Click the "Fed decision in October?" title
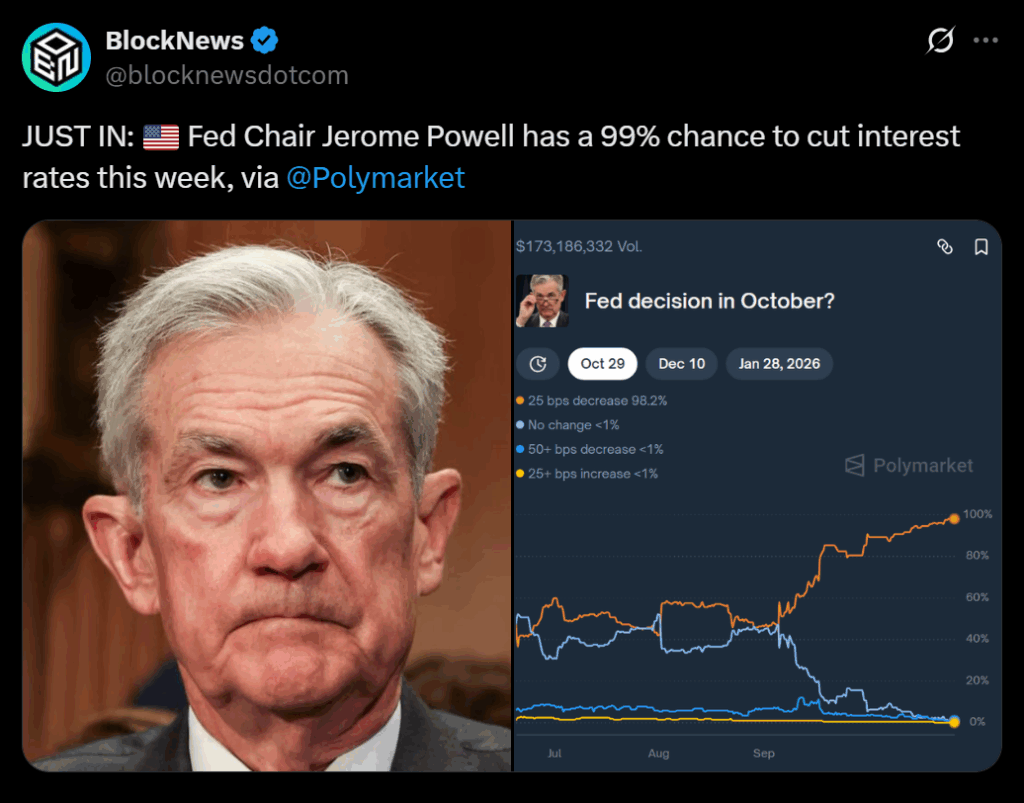The width and height of the screenshot is (1024, 803). click(709, 301)
